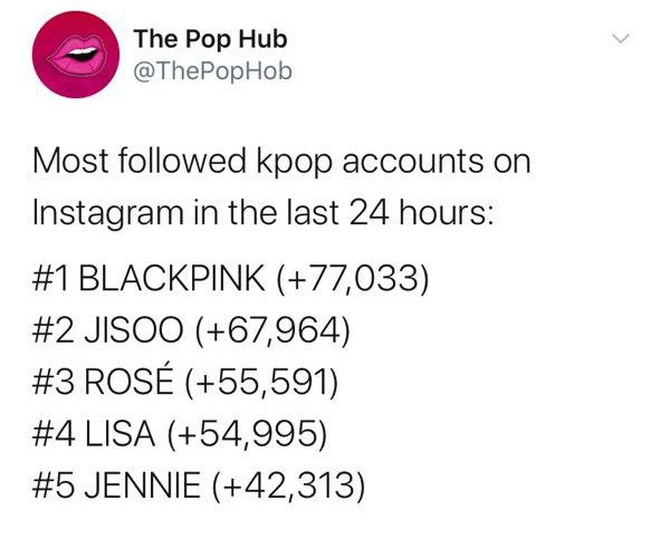Select the #4 LISA entry text

pyautogui.click(x=180, y=434)
